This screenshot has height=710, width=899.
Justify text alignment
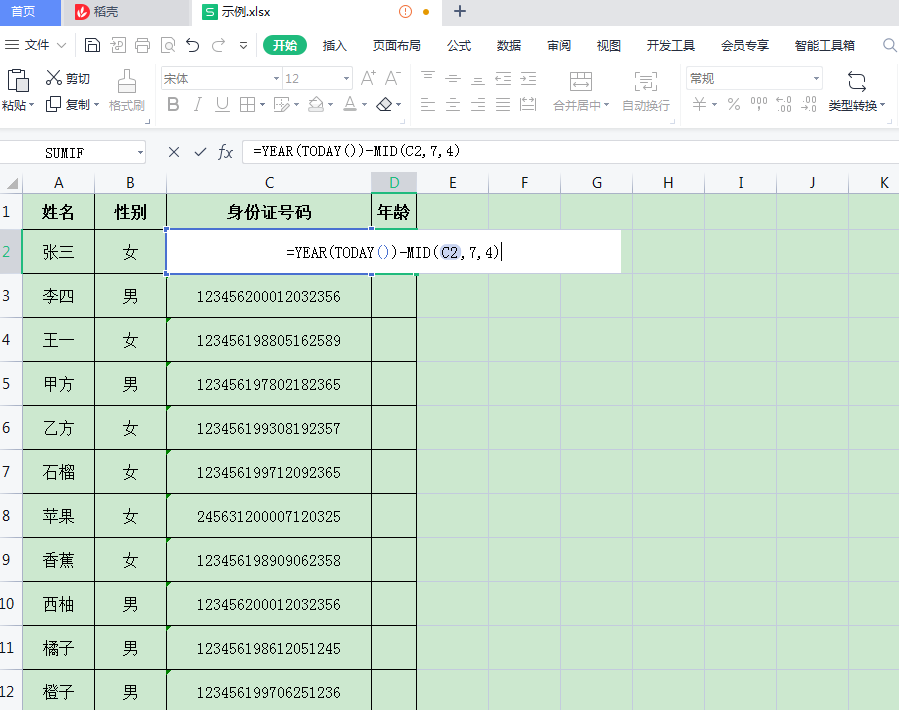(x=503, y=104)
